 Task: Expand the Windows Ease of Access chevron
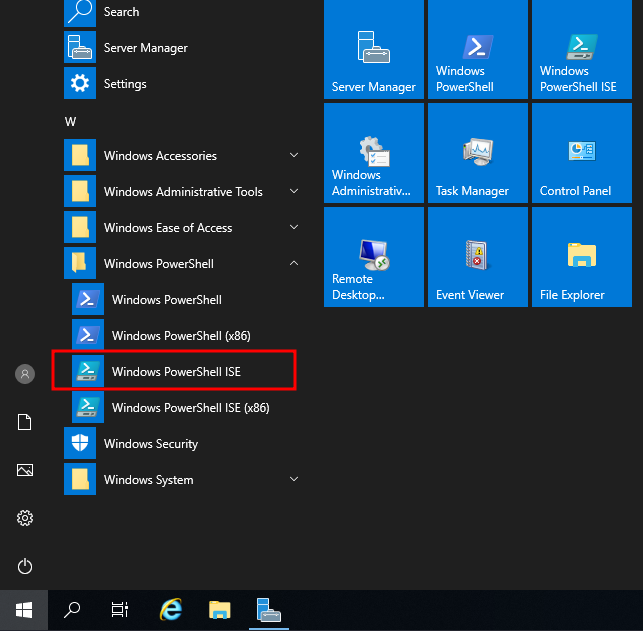click(294, 228)
